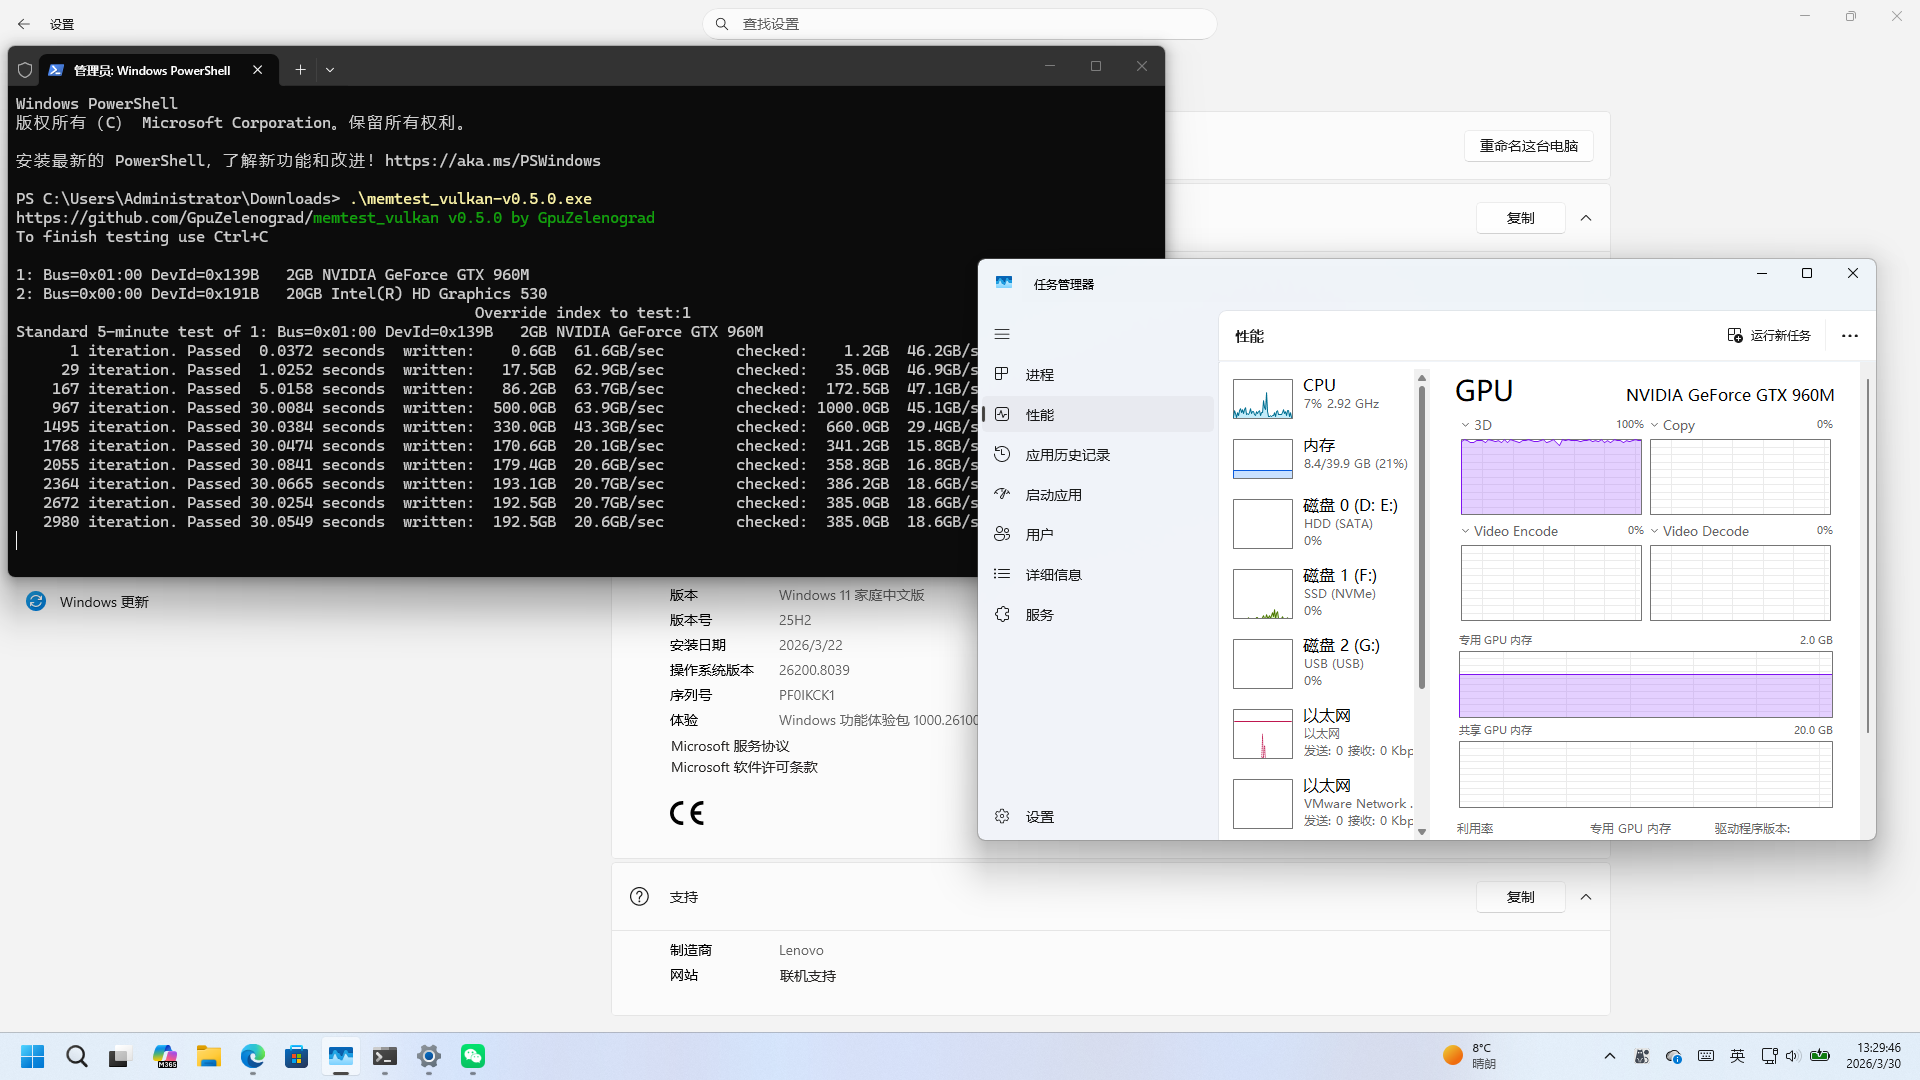Click the Settings search input field

960,24
